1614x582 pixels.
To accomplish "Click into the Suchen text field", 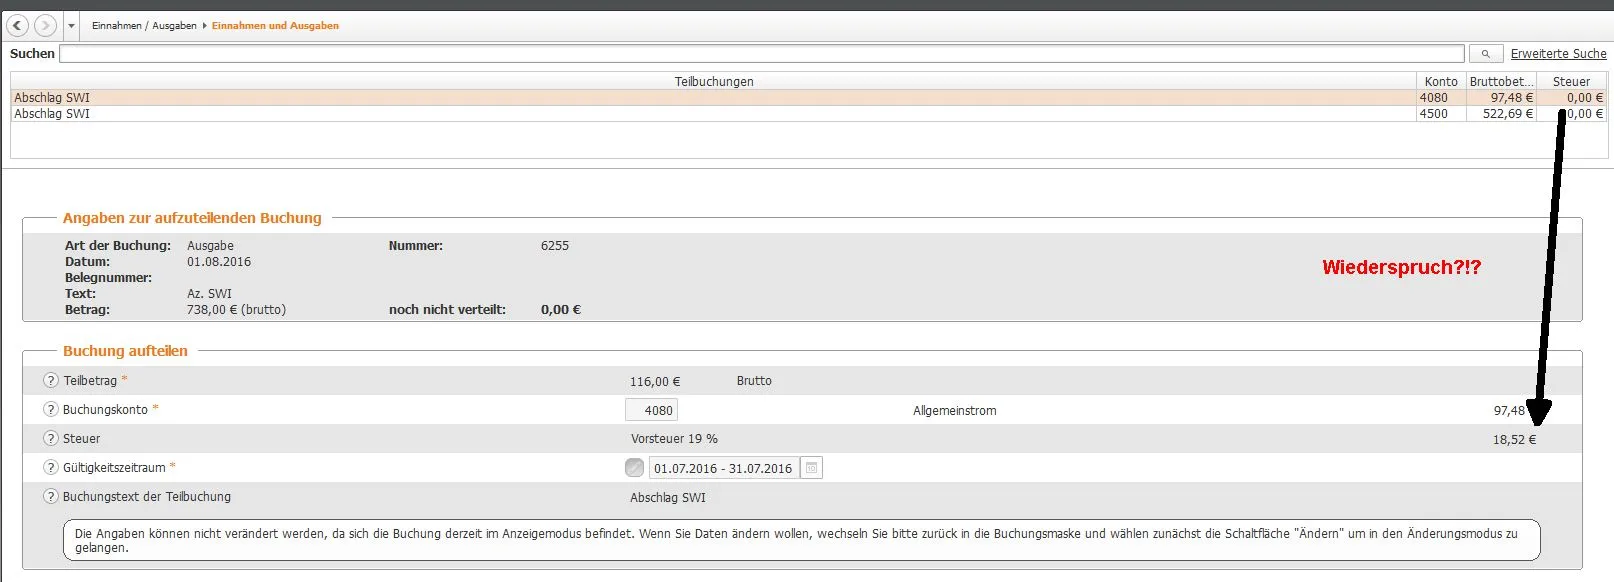I will click(x=760, y=54).
